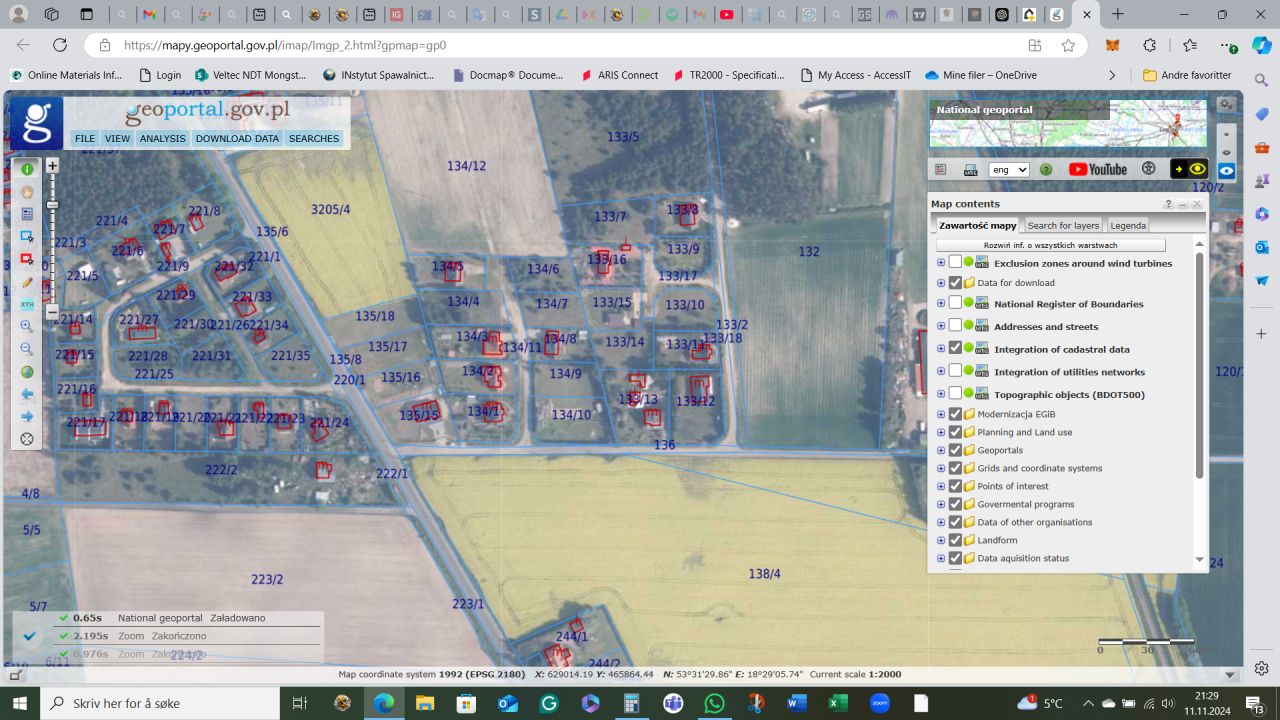Click the magnifier zoom-out tool

click(27, 349)
